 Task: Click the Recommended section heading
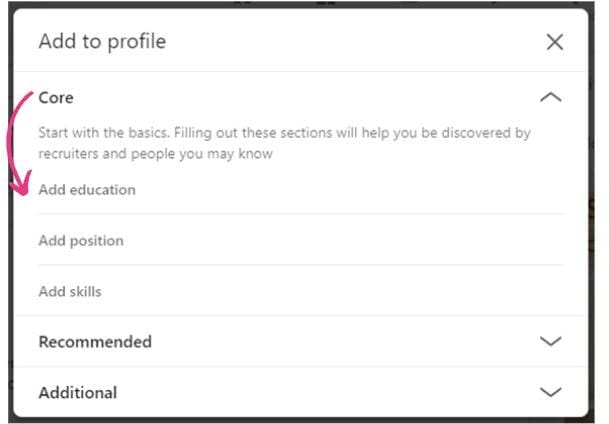(95, 341)
